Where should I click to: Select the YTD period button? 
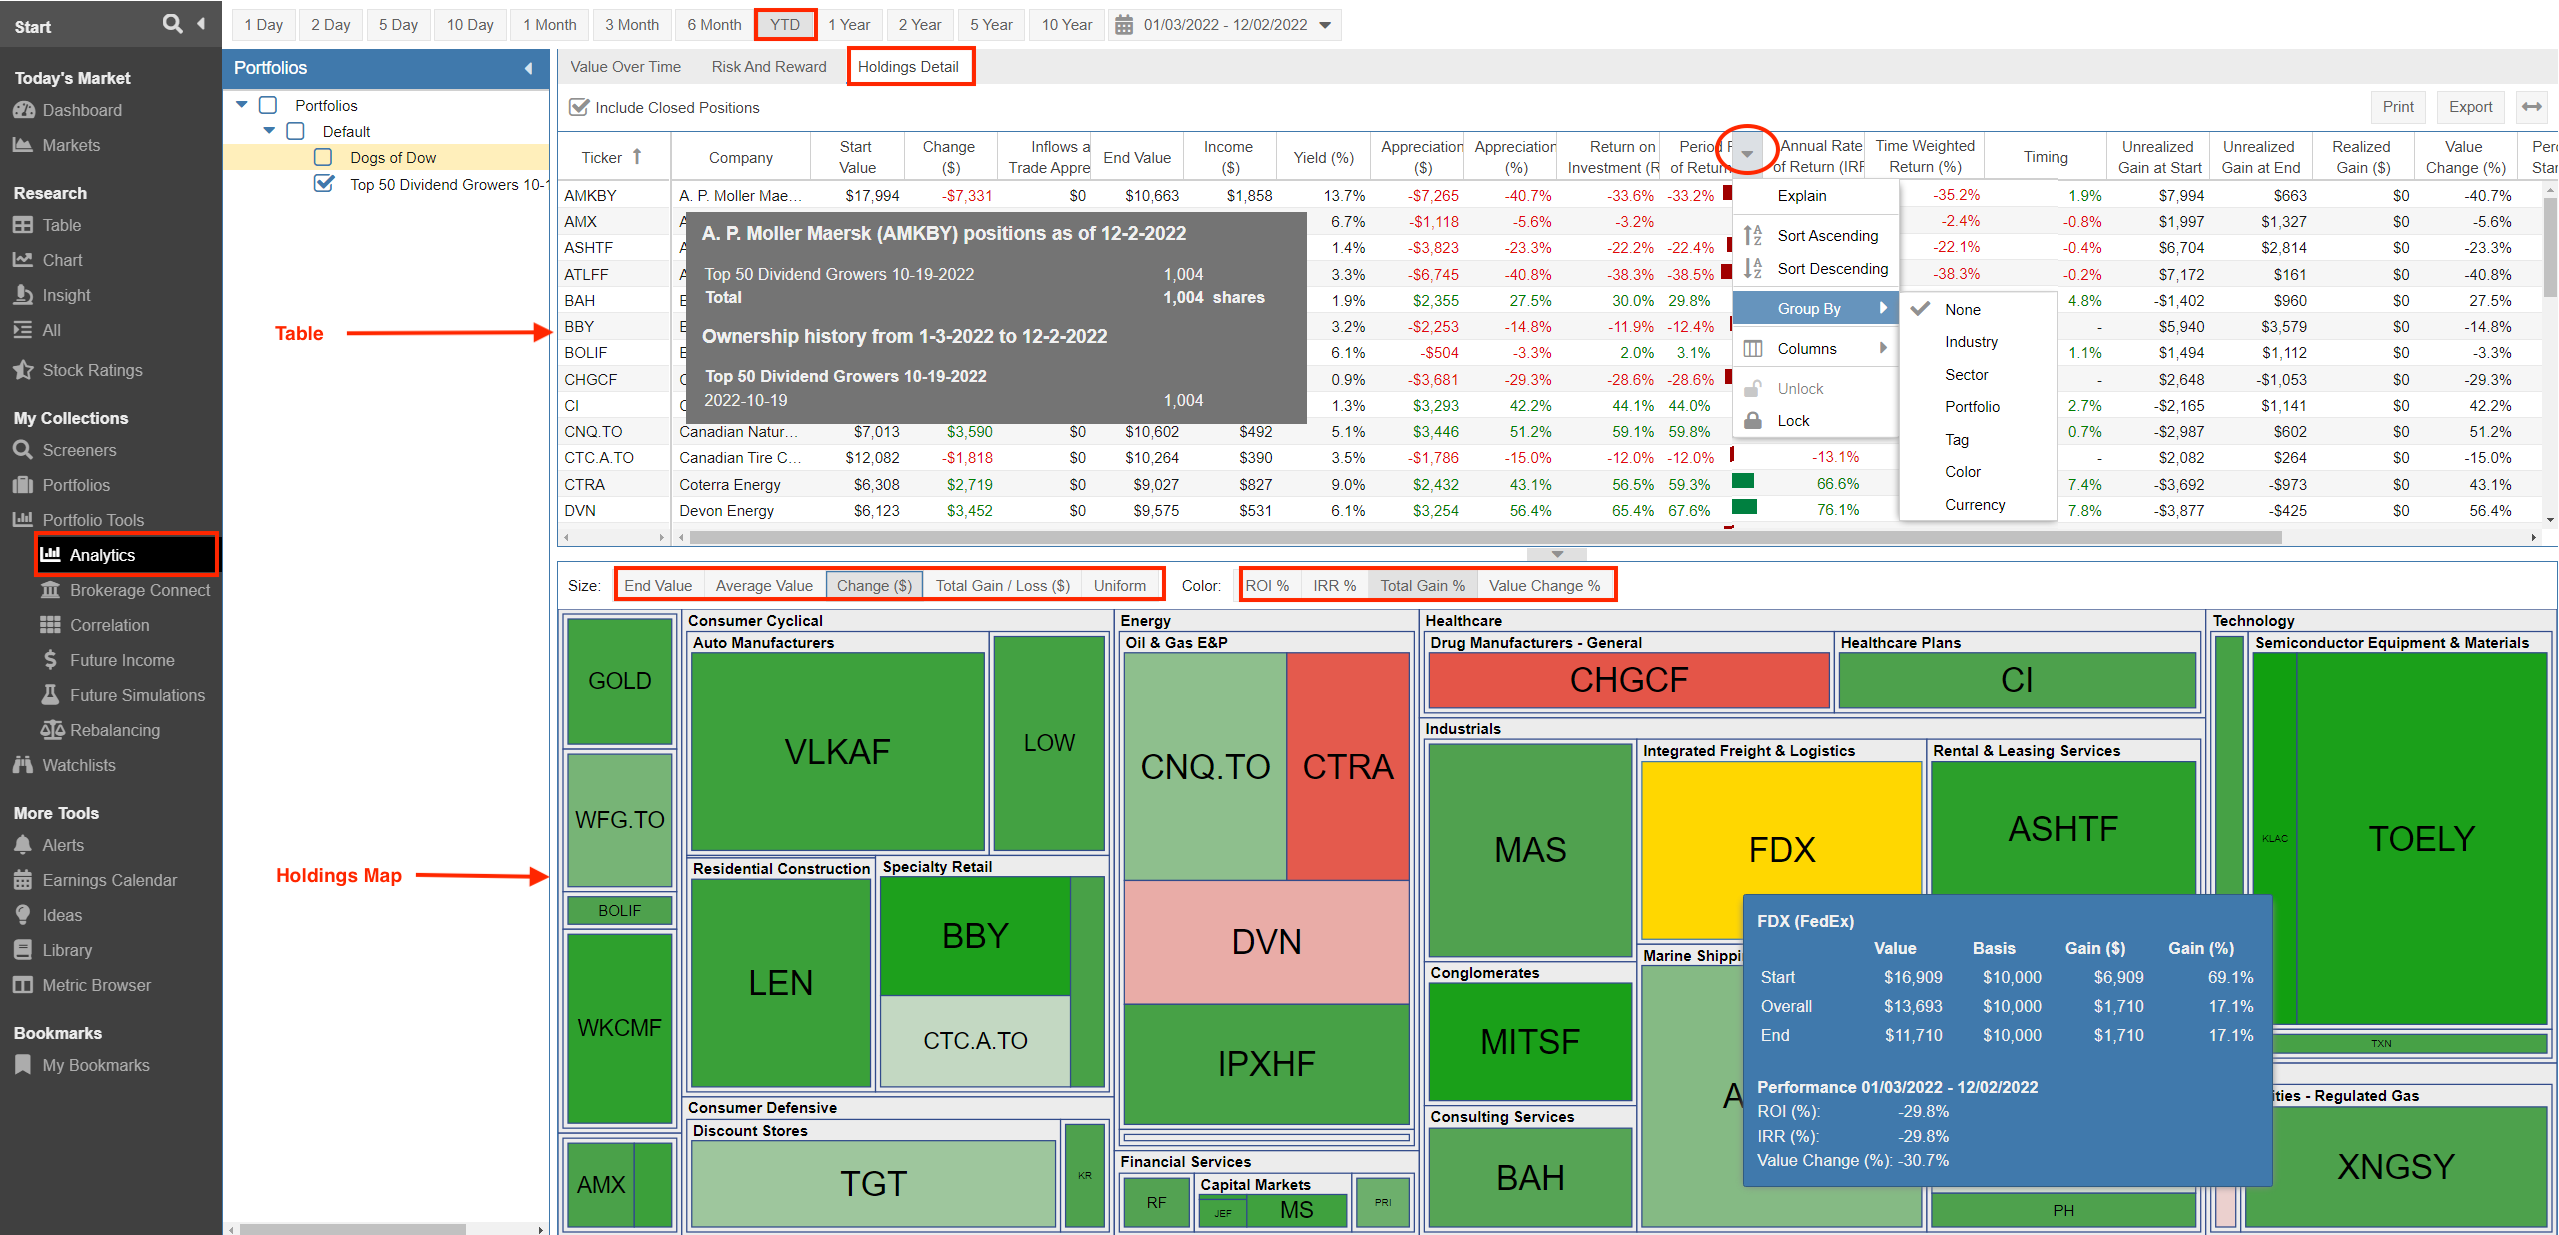[785, 24]
